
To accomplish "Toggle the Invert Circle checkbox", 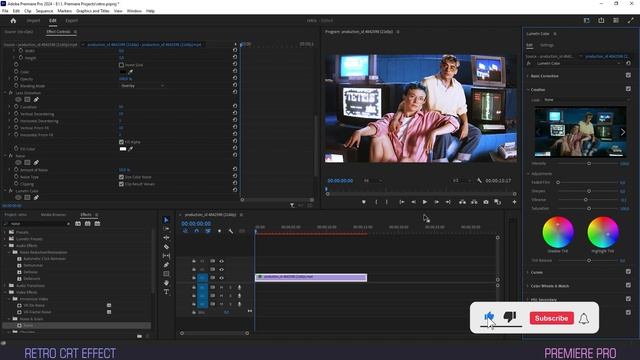I will [x=121, y=65].
